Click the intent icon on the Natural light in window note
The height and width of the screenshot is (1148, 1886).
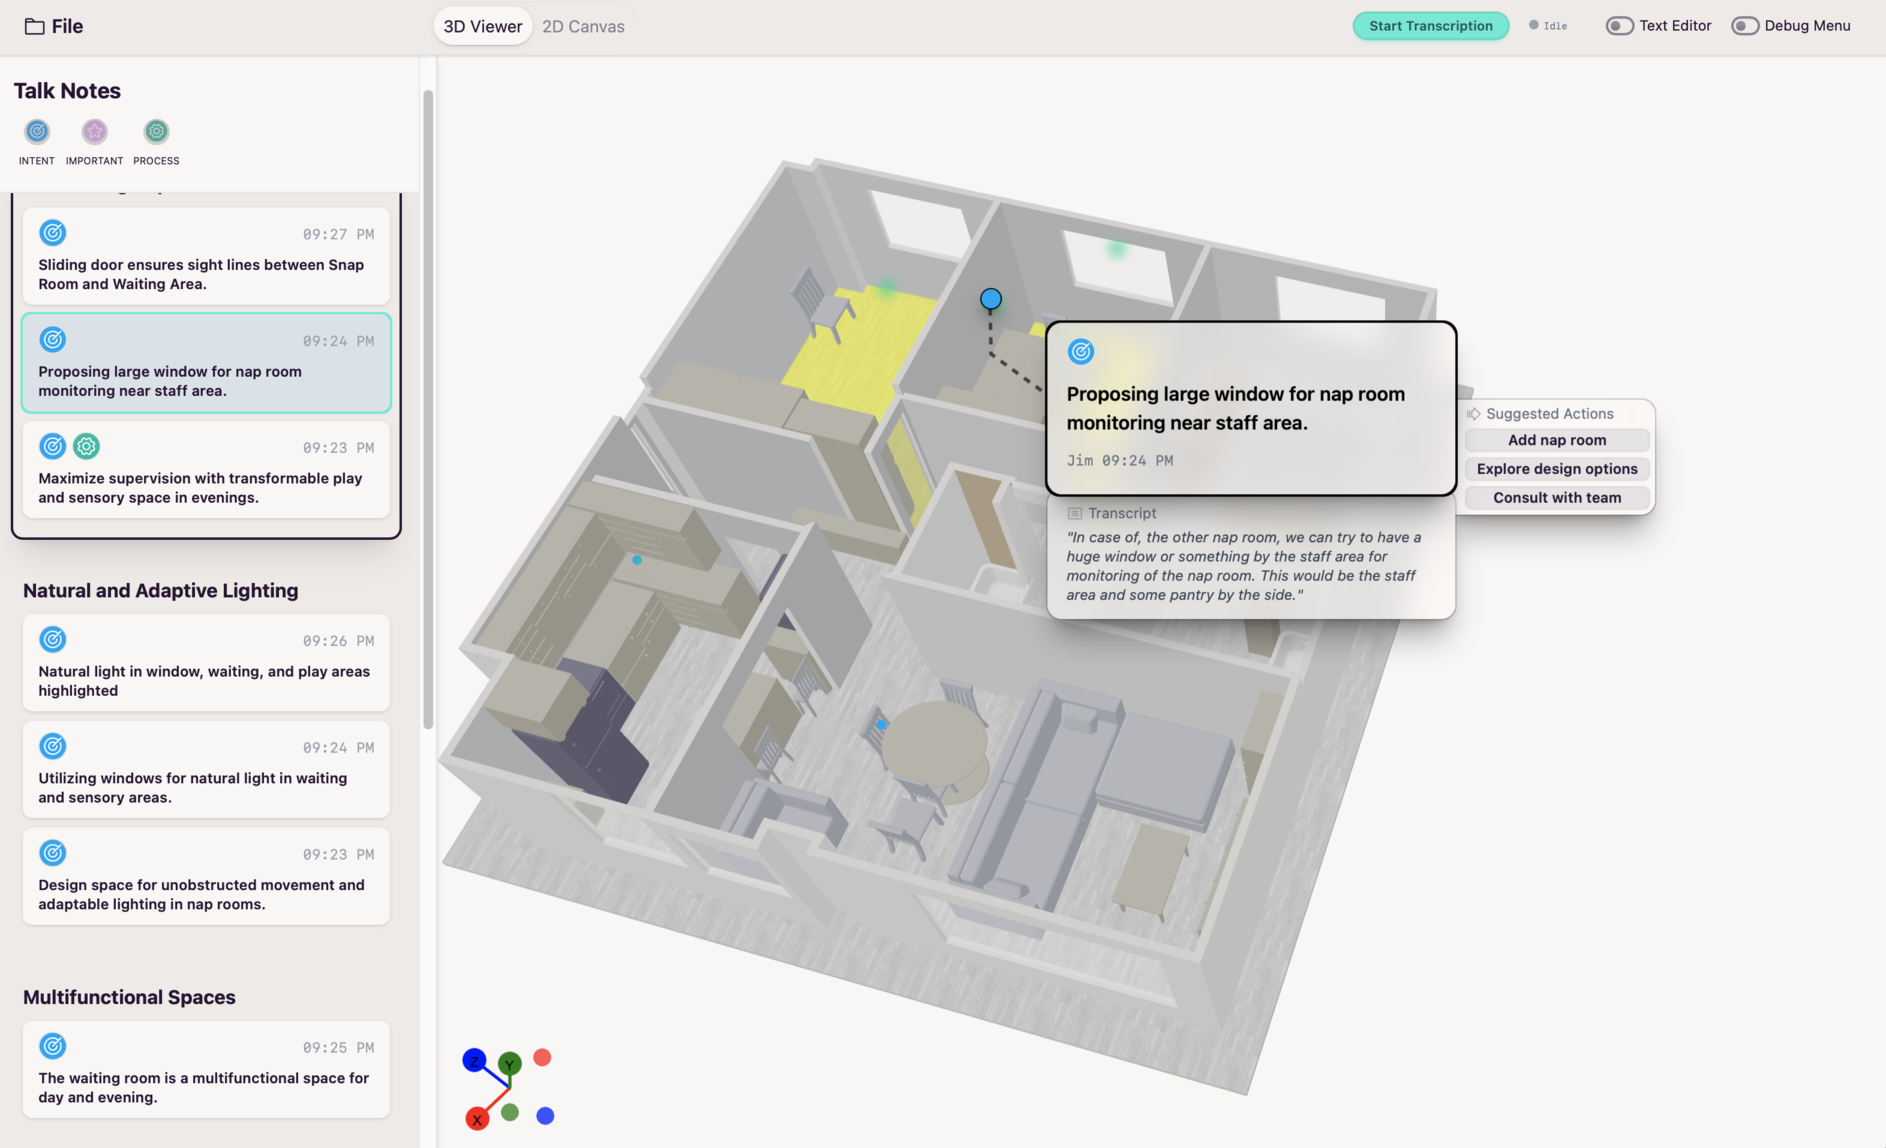coord(53,639)
